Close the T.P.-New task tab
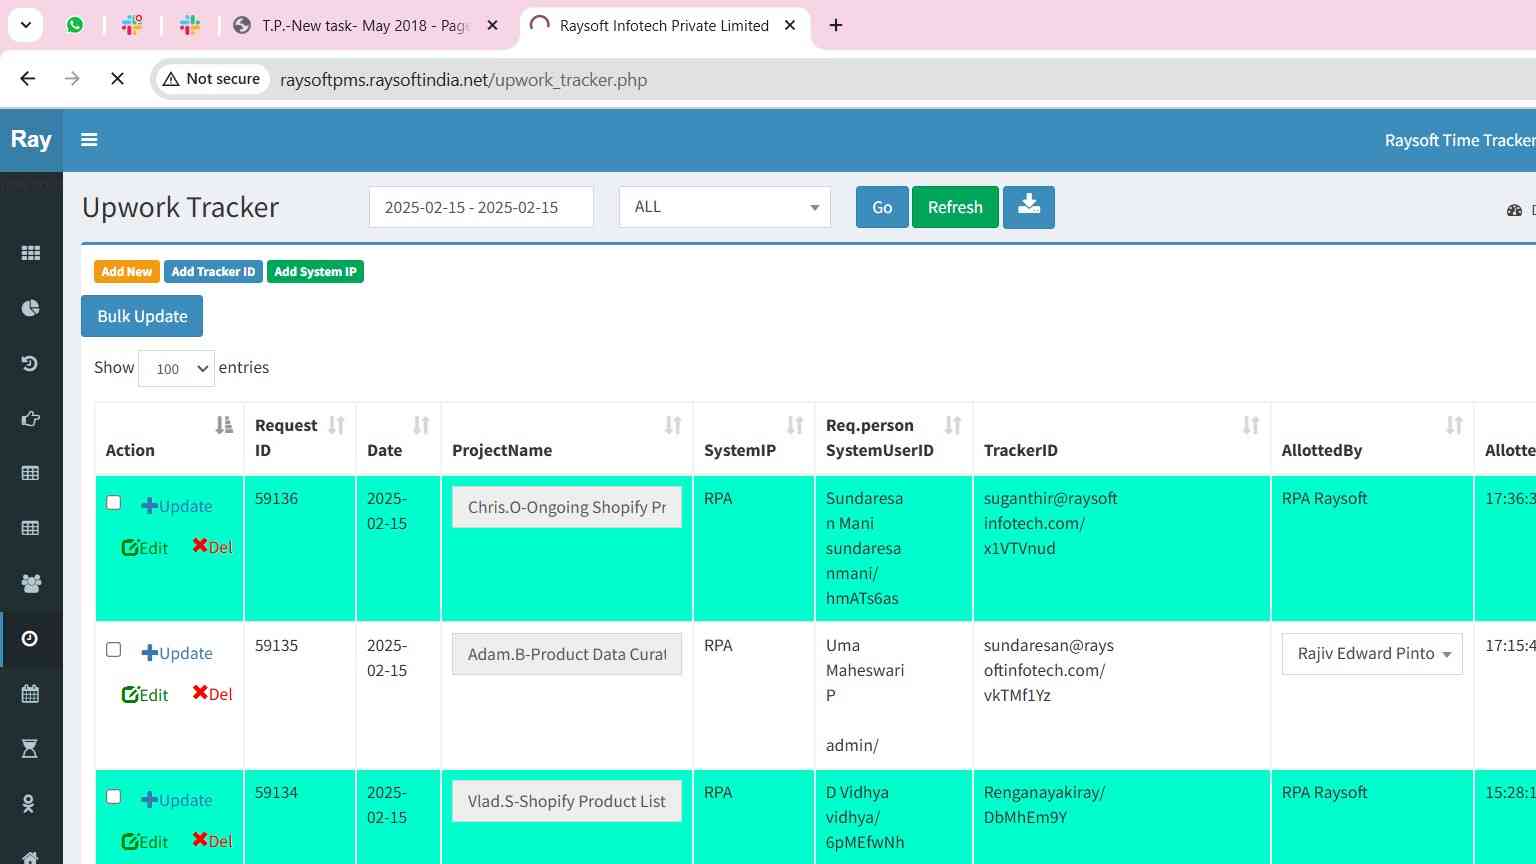1536x864 pixels. coord(492,25)
